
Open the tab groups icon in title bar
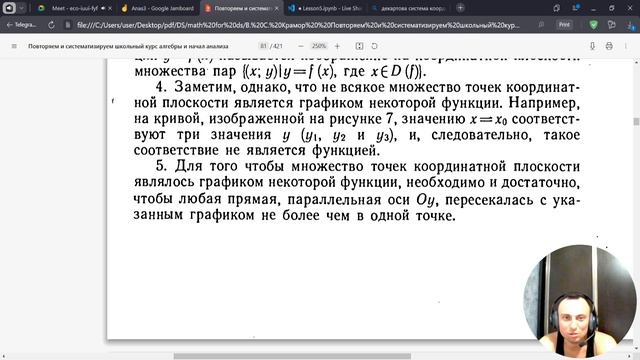coord(556,8)
